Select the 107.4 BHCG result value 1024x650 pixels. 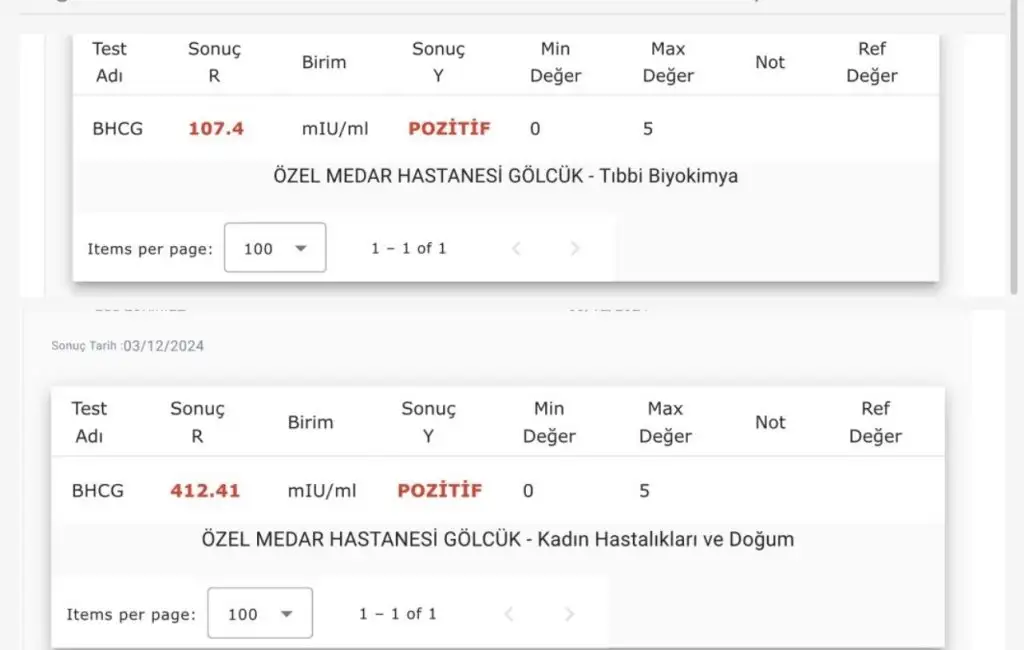[216, 129]
